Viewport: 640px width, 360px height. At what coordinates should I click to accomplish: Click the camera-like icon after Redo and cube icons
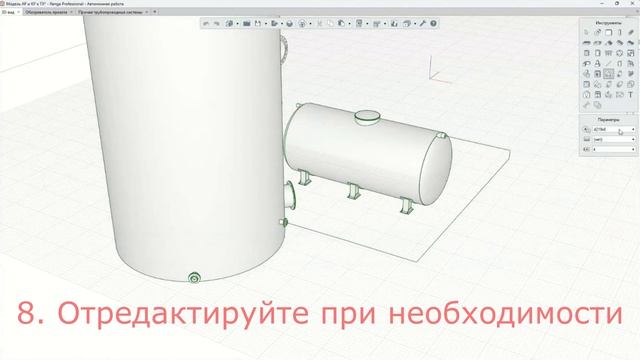pos(247,24)
